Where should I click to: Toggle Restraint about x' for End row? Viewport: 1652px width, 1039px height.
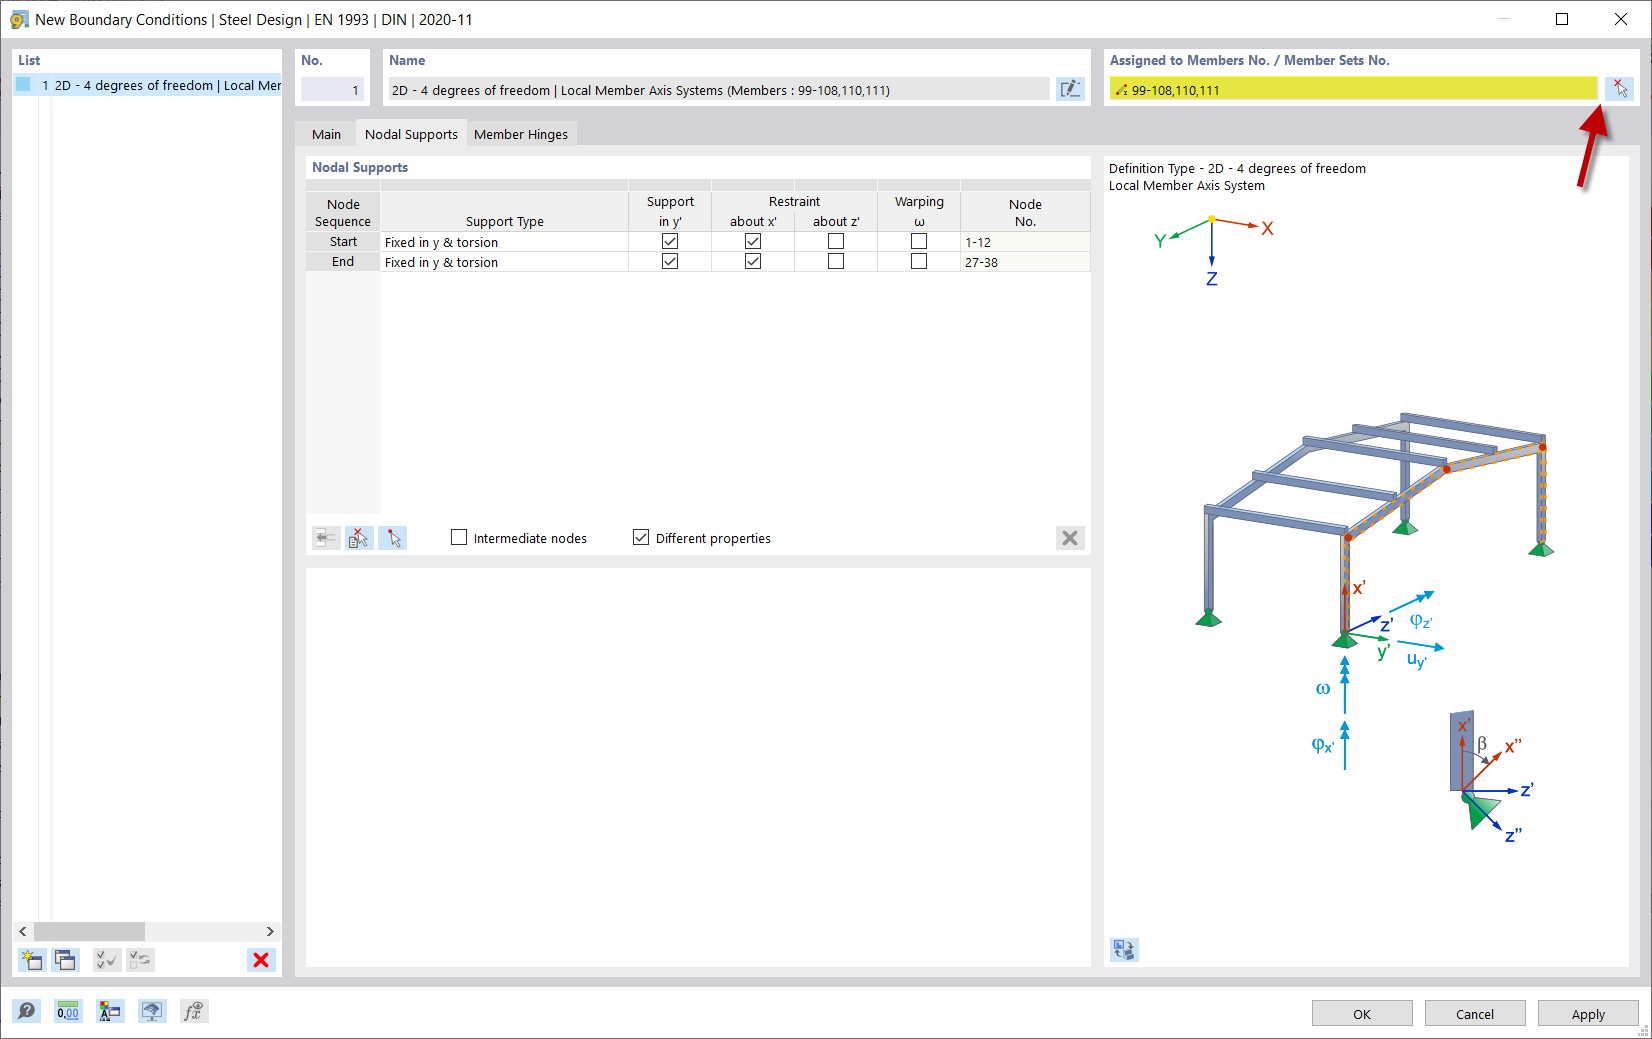pos(753,262)
